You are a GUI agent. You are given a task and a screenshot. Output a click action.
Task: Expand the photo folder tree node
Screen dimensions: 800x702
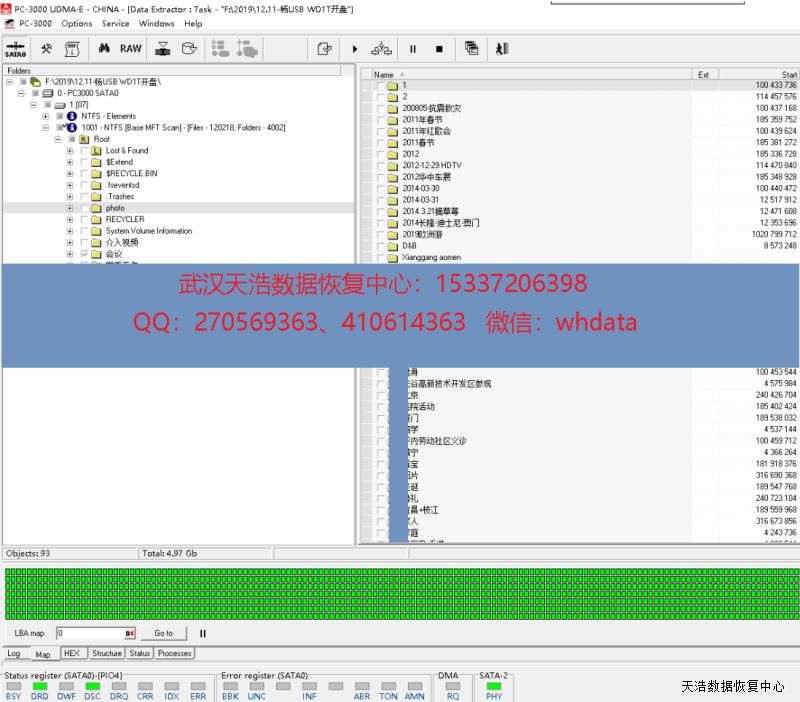(x=70, y=208)
